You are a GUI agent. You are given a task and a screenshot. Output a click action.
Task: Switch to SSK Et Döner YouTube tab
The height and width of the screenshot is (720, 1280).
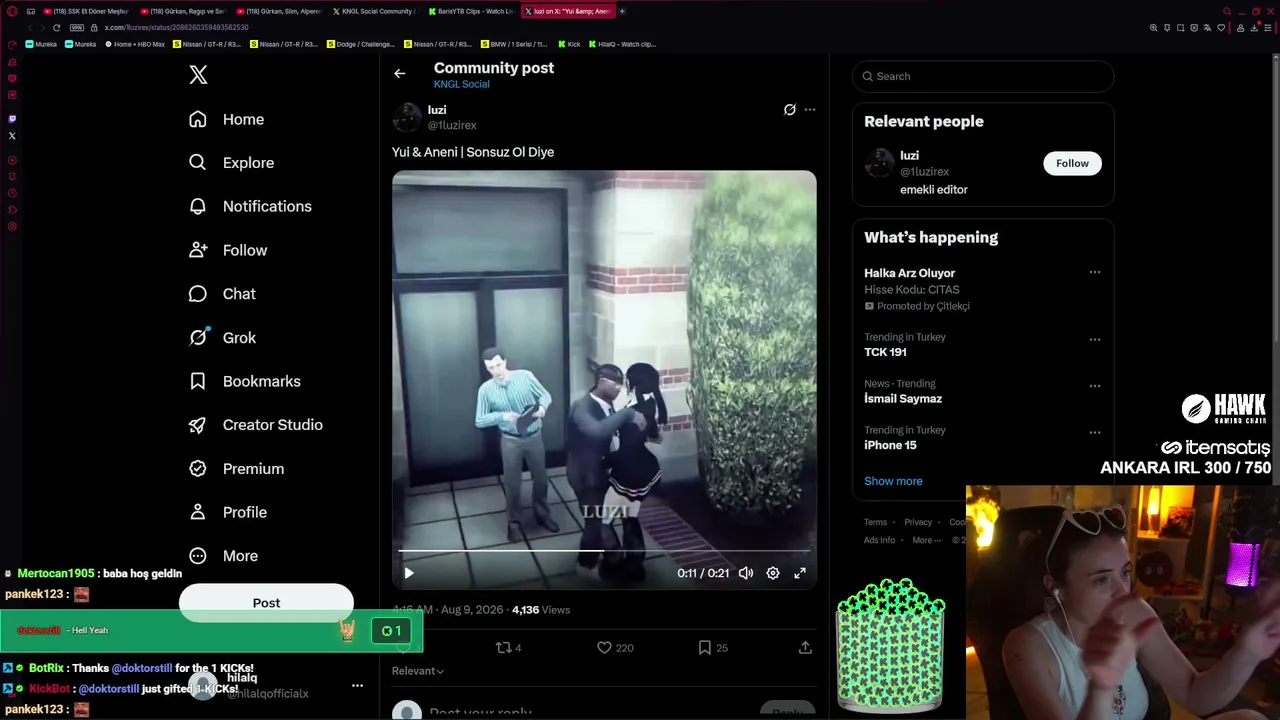click(x=88, y=11)
